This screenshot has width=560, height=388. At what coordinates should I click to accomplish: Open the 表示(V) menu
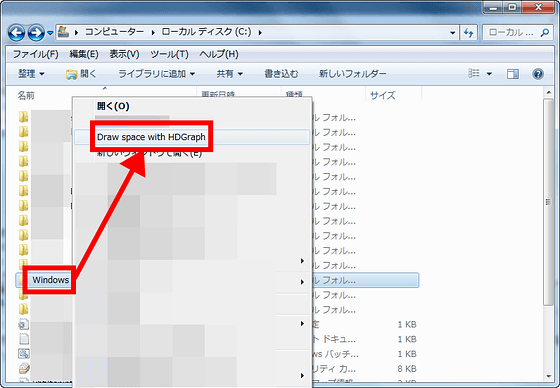pyautogui.click(x=124, y=54)
